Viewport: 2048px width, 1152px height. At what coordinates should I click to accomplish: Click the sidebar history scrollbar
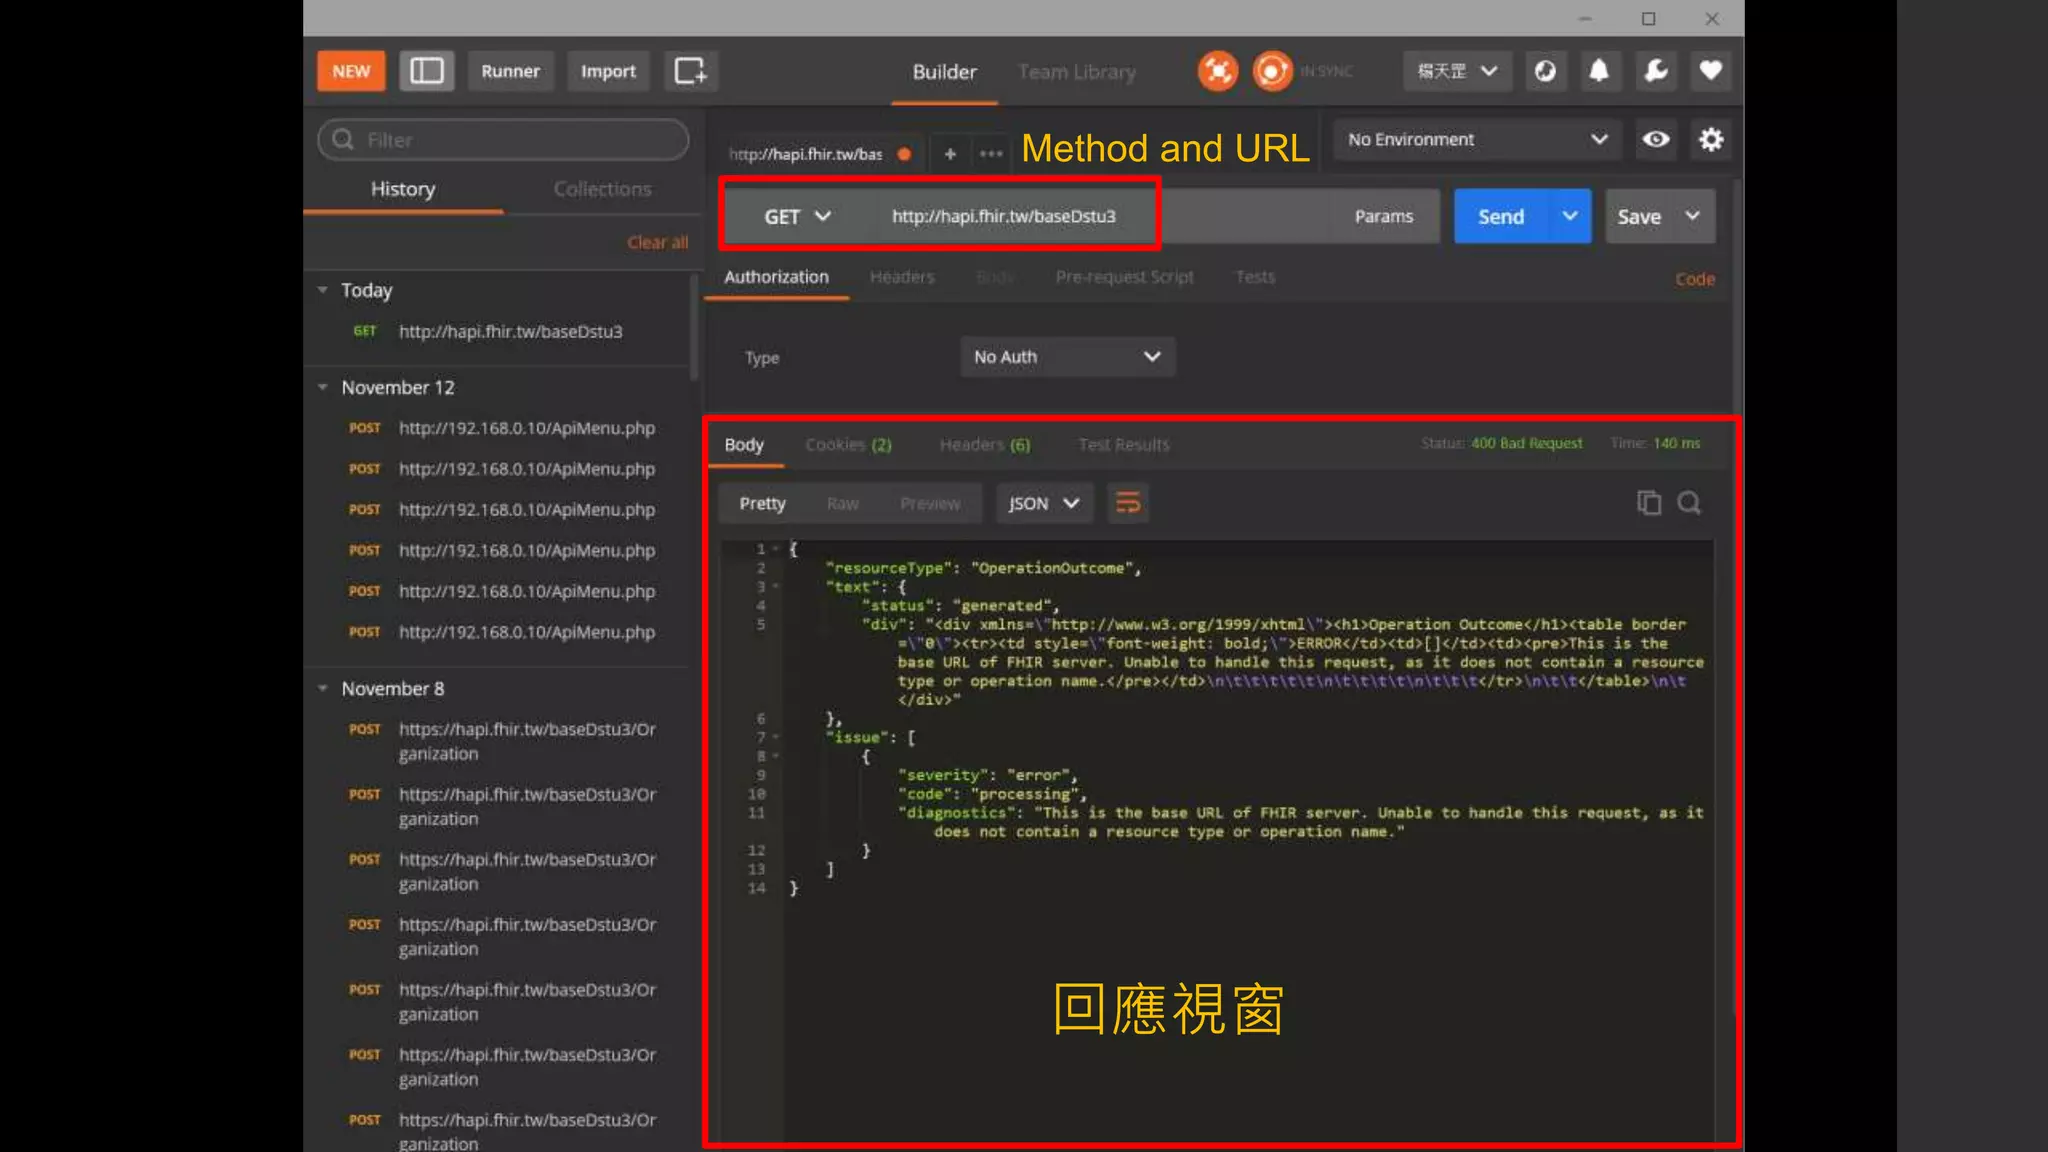click(694, 328)
